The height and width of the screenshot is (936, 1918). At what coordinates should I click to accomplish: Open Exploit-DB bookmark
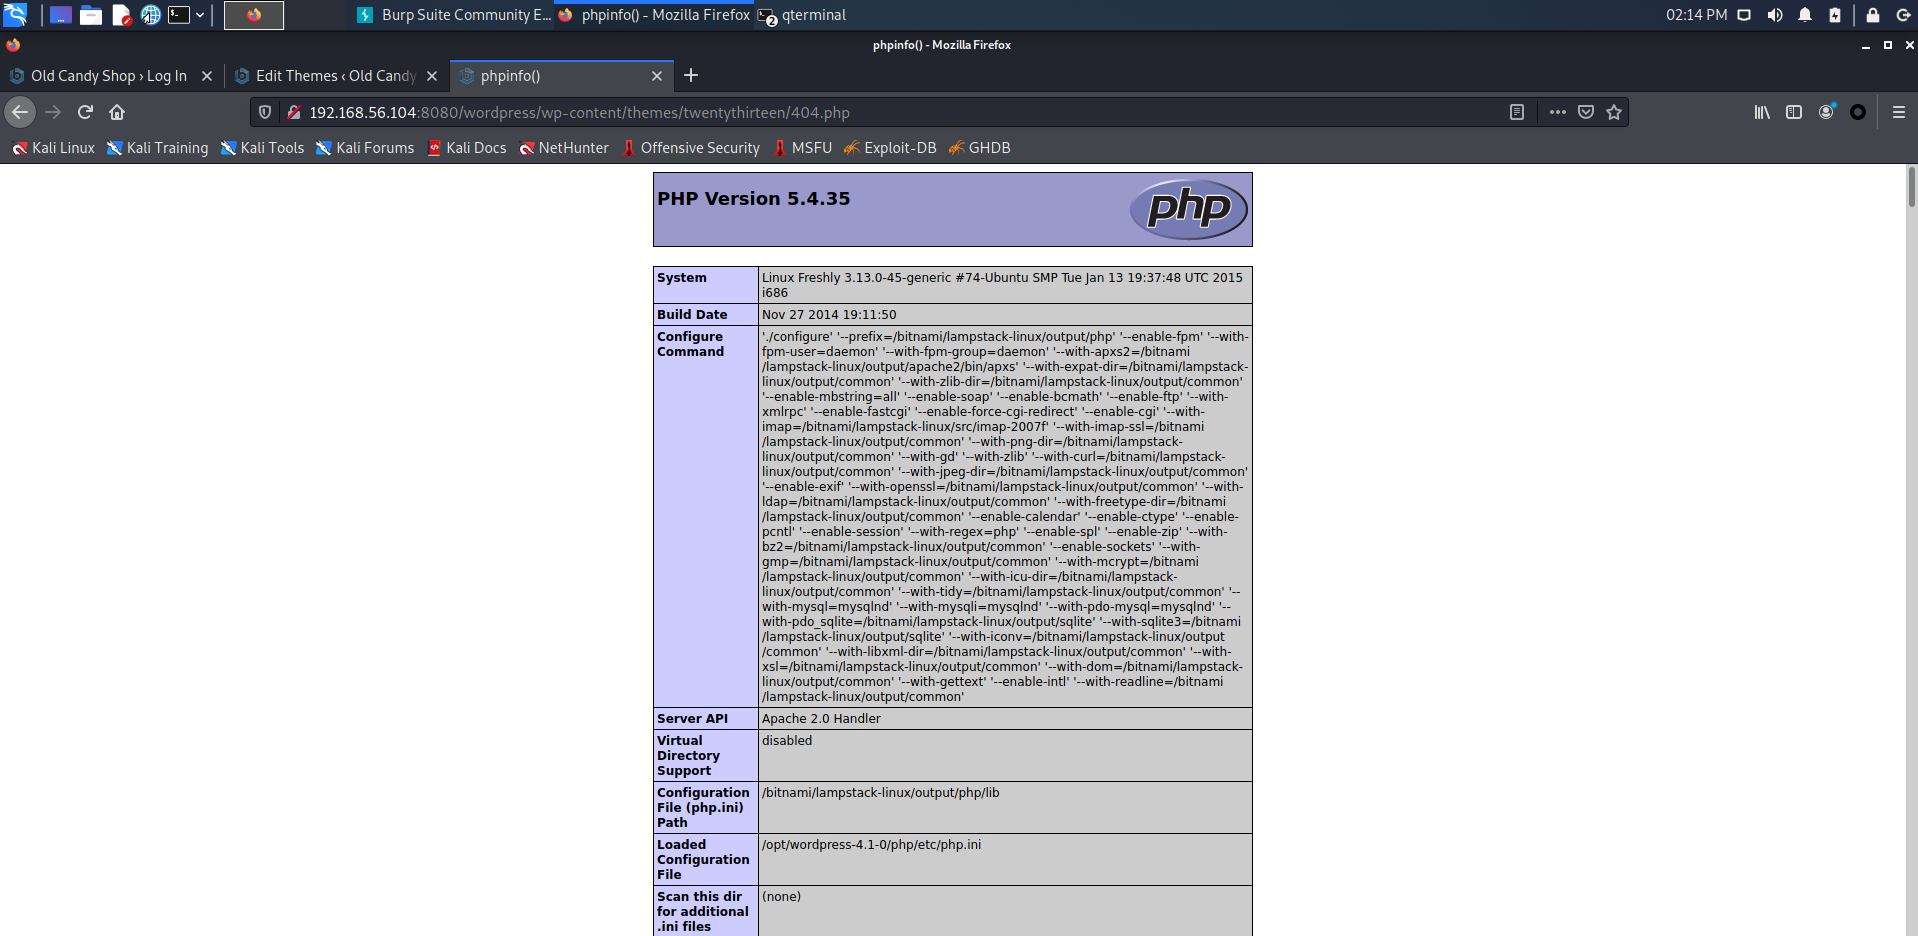click(x=890, y=148)
